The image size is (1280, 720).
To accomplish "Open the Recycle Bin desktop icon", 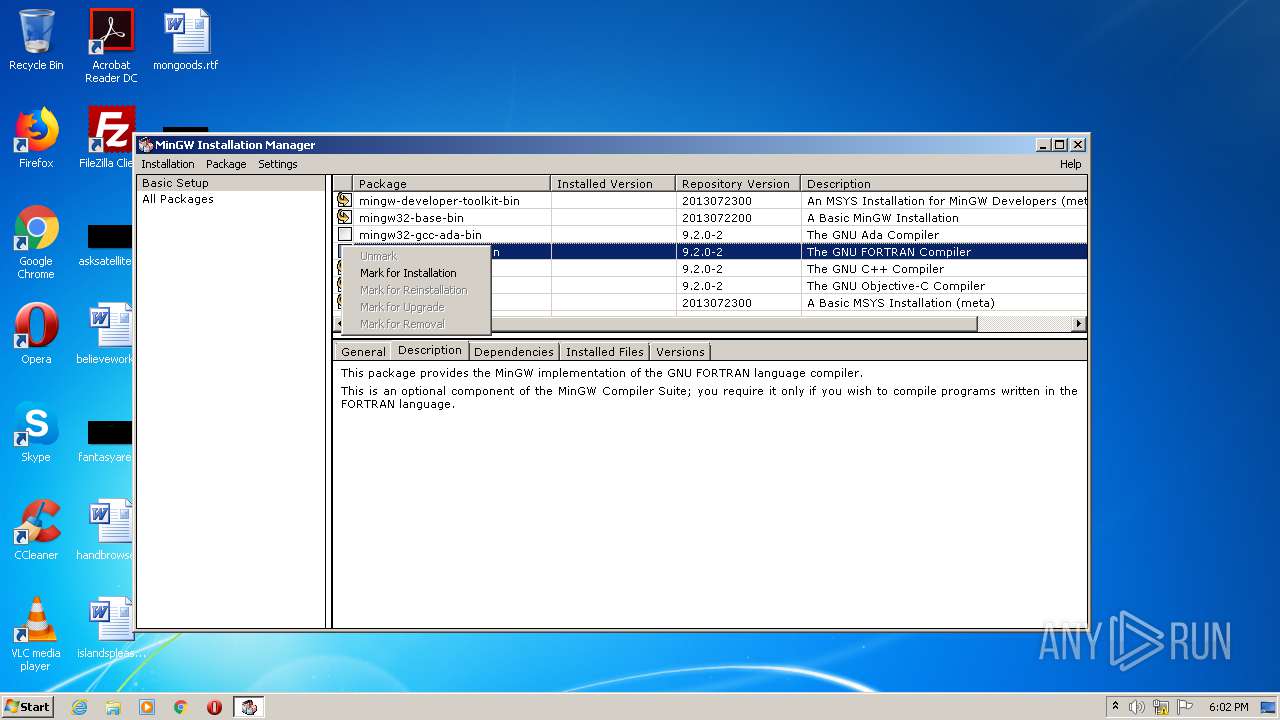I will 36,40.
